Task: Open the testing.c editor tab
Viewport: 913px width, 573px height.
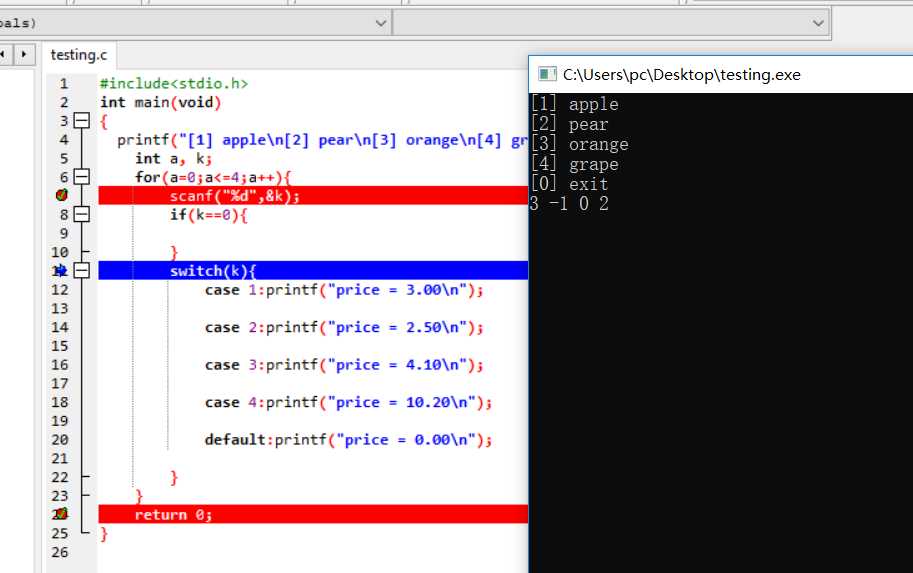Action: click(79, 55)
